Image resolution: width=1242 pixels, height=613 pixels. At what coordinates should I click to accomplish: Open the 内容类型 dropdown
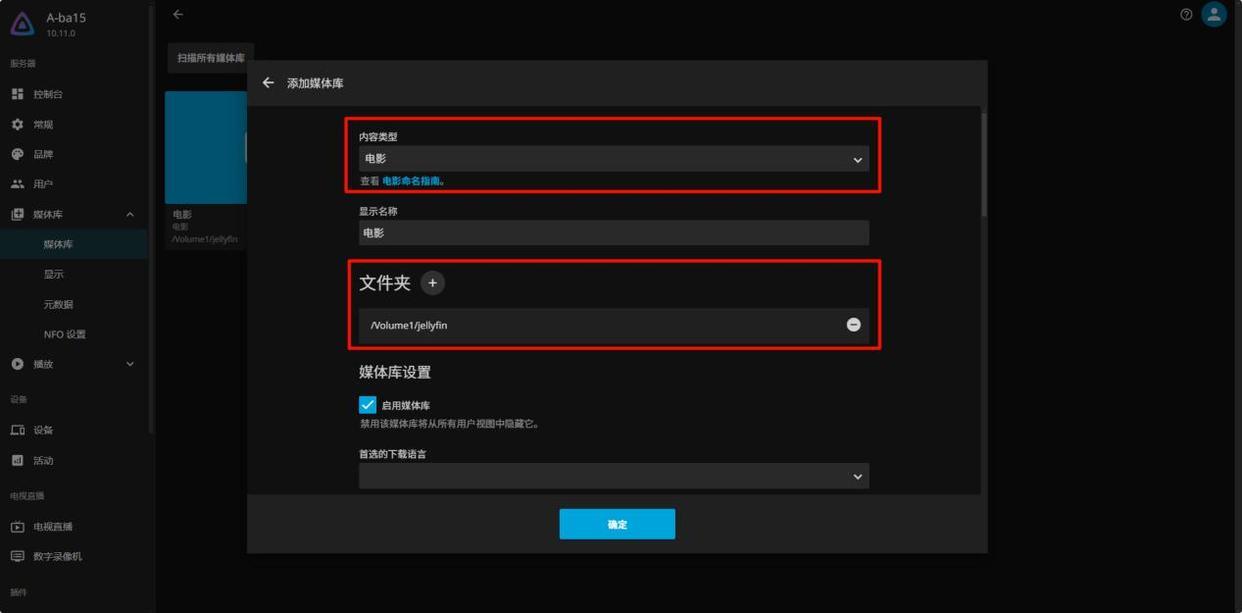tap(613, 159)
